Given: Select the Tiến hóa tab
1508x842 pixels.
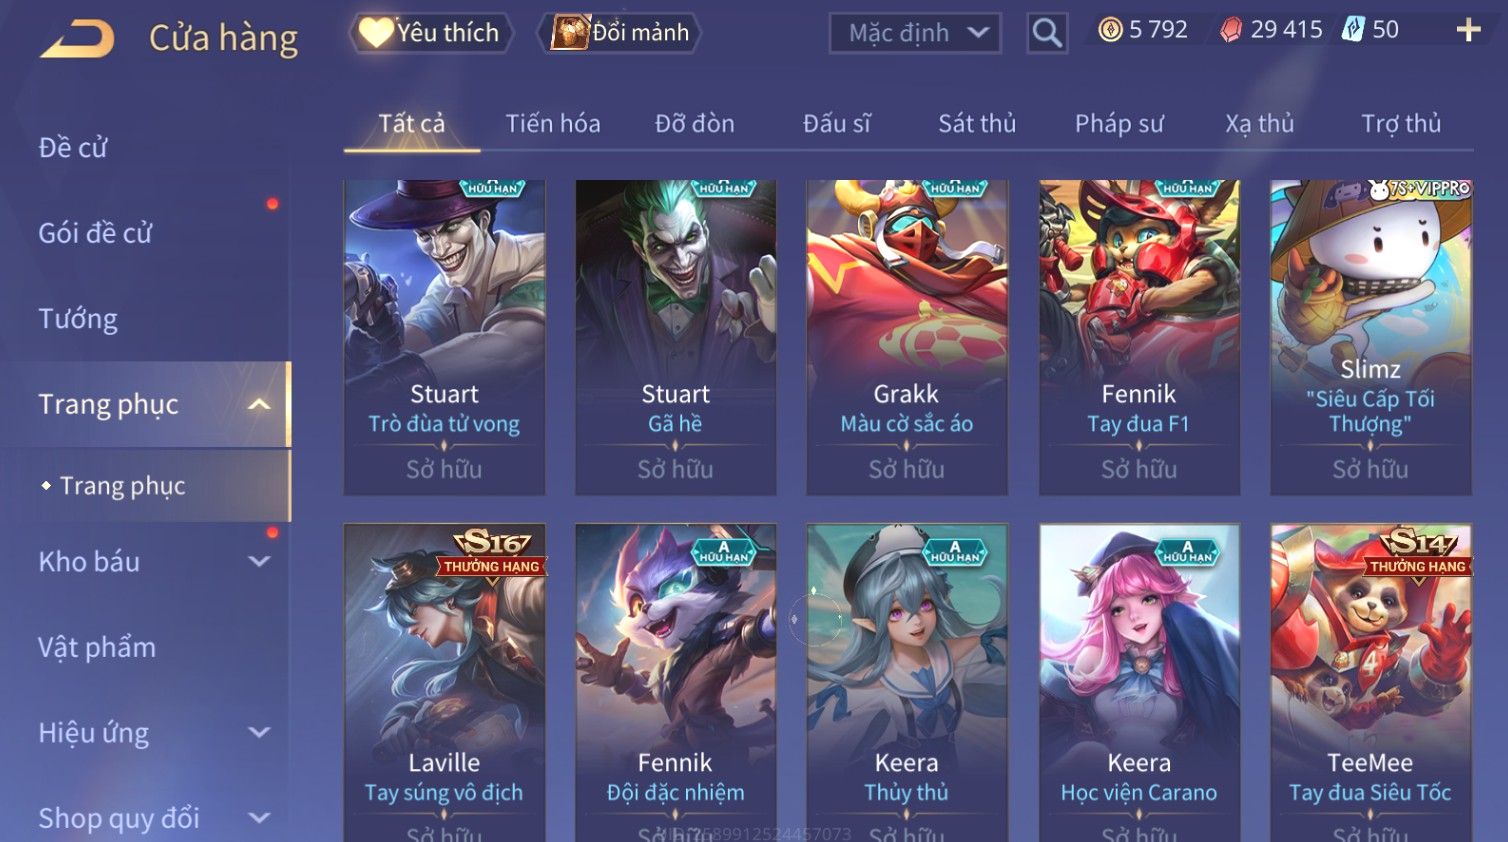Looking at the screenshot, I should point(553,124).
